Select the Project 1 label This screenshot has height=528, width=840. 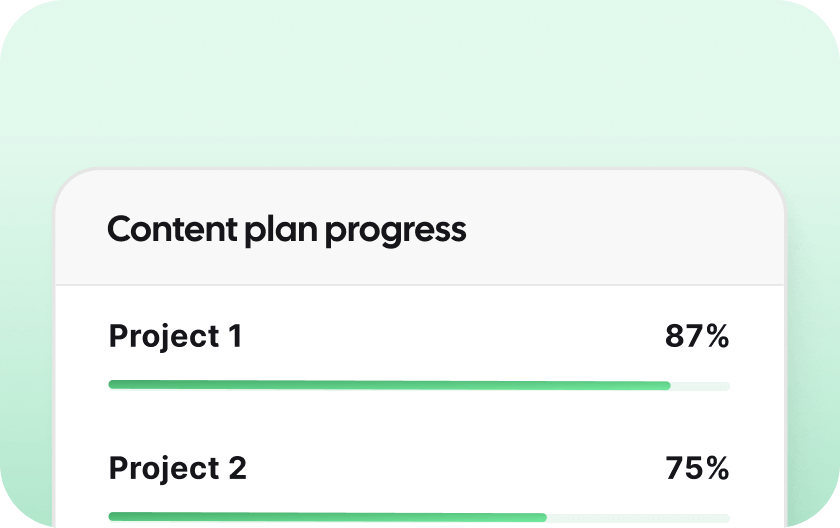pos(175,337)
